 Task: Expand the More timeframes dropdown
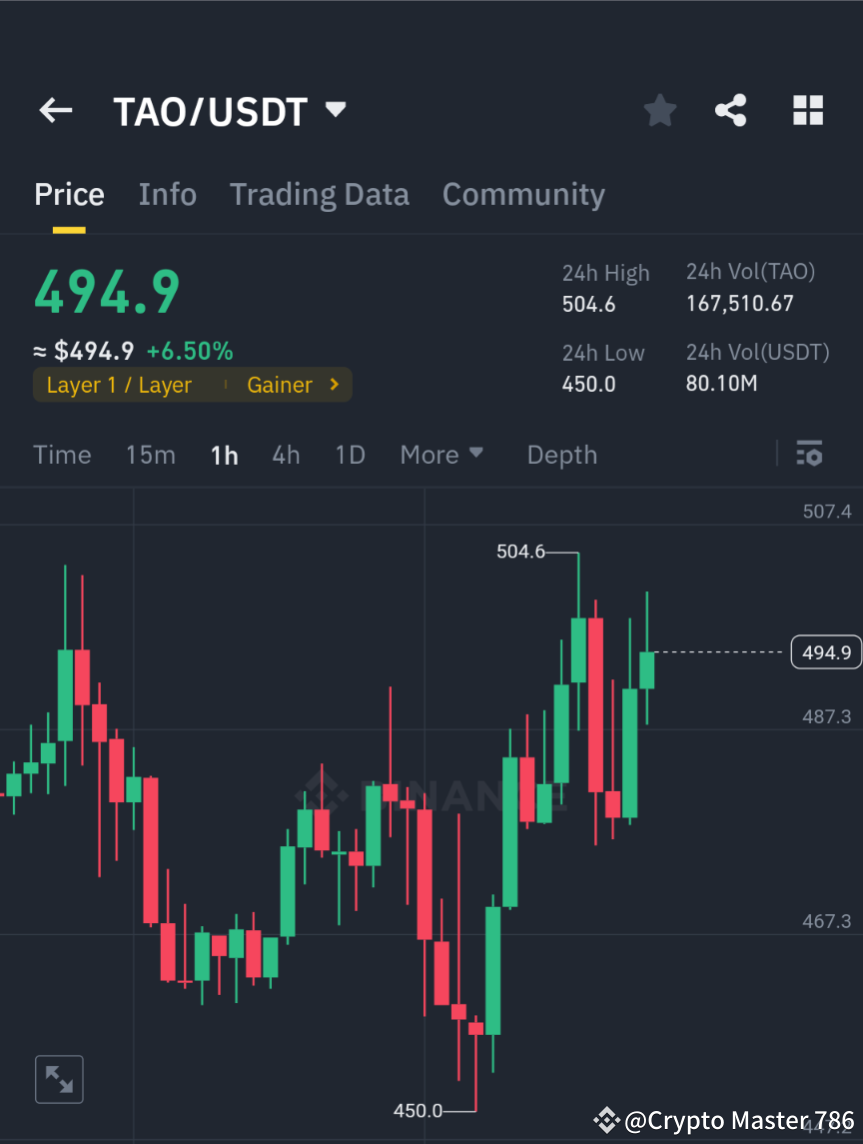pos(441,454)
